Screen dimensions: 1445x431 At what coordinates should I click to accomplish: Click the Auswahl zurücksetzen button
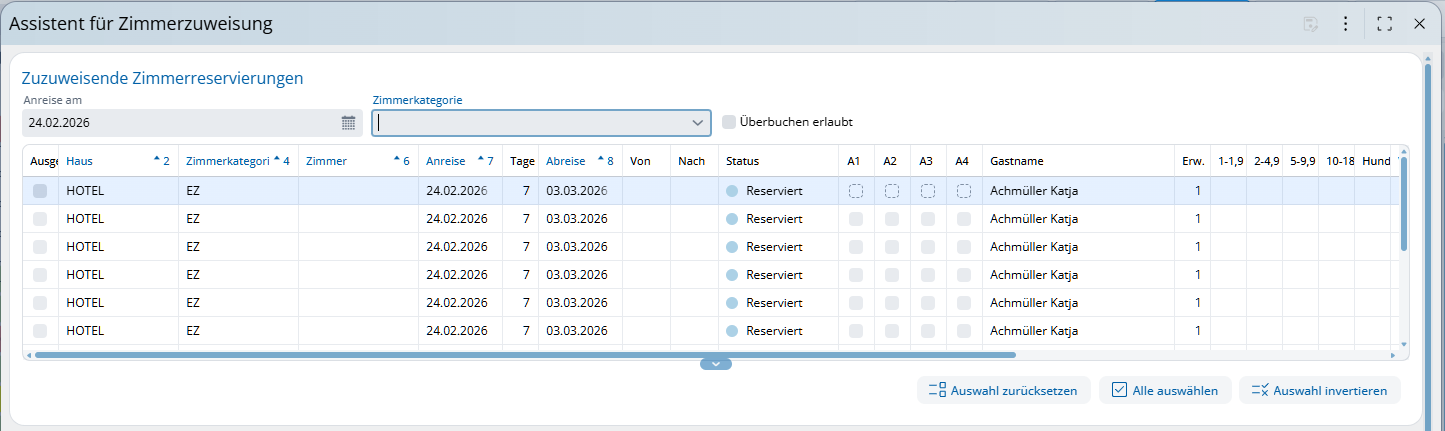coord(1003,391)
